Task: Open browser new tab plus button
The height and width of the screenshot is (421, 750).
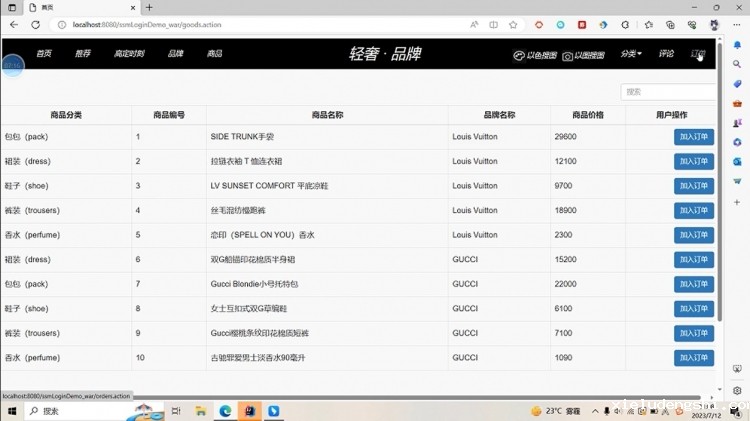Action: 150,7
